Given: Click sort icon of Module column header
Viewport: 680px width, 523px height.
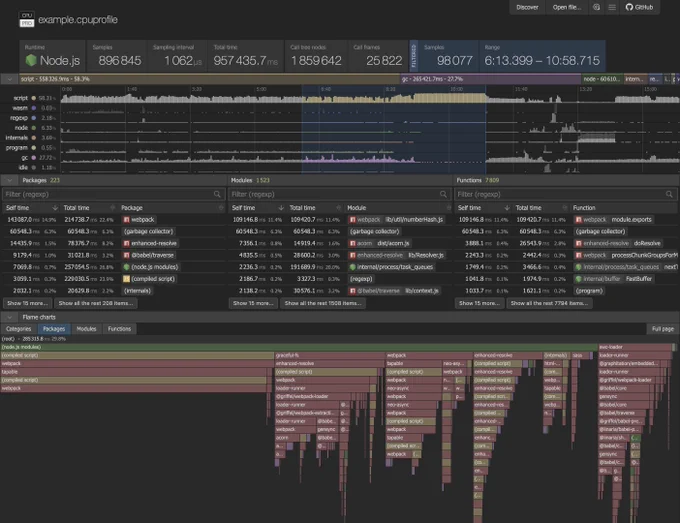Looking at the screenshot, I should pyautogui.click(x=448, y=208).
